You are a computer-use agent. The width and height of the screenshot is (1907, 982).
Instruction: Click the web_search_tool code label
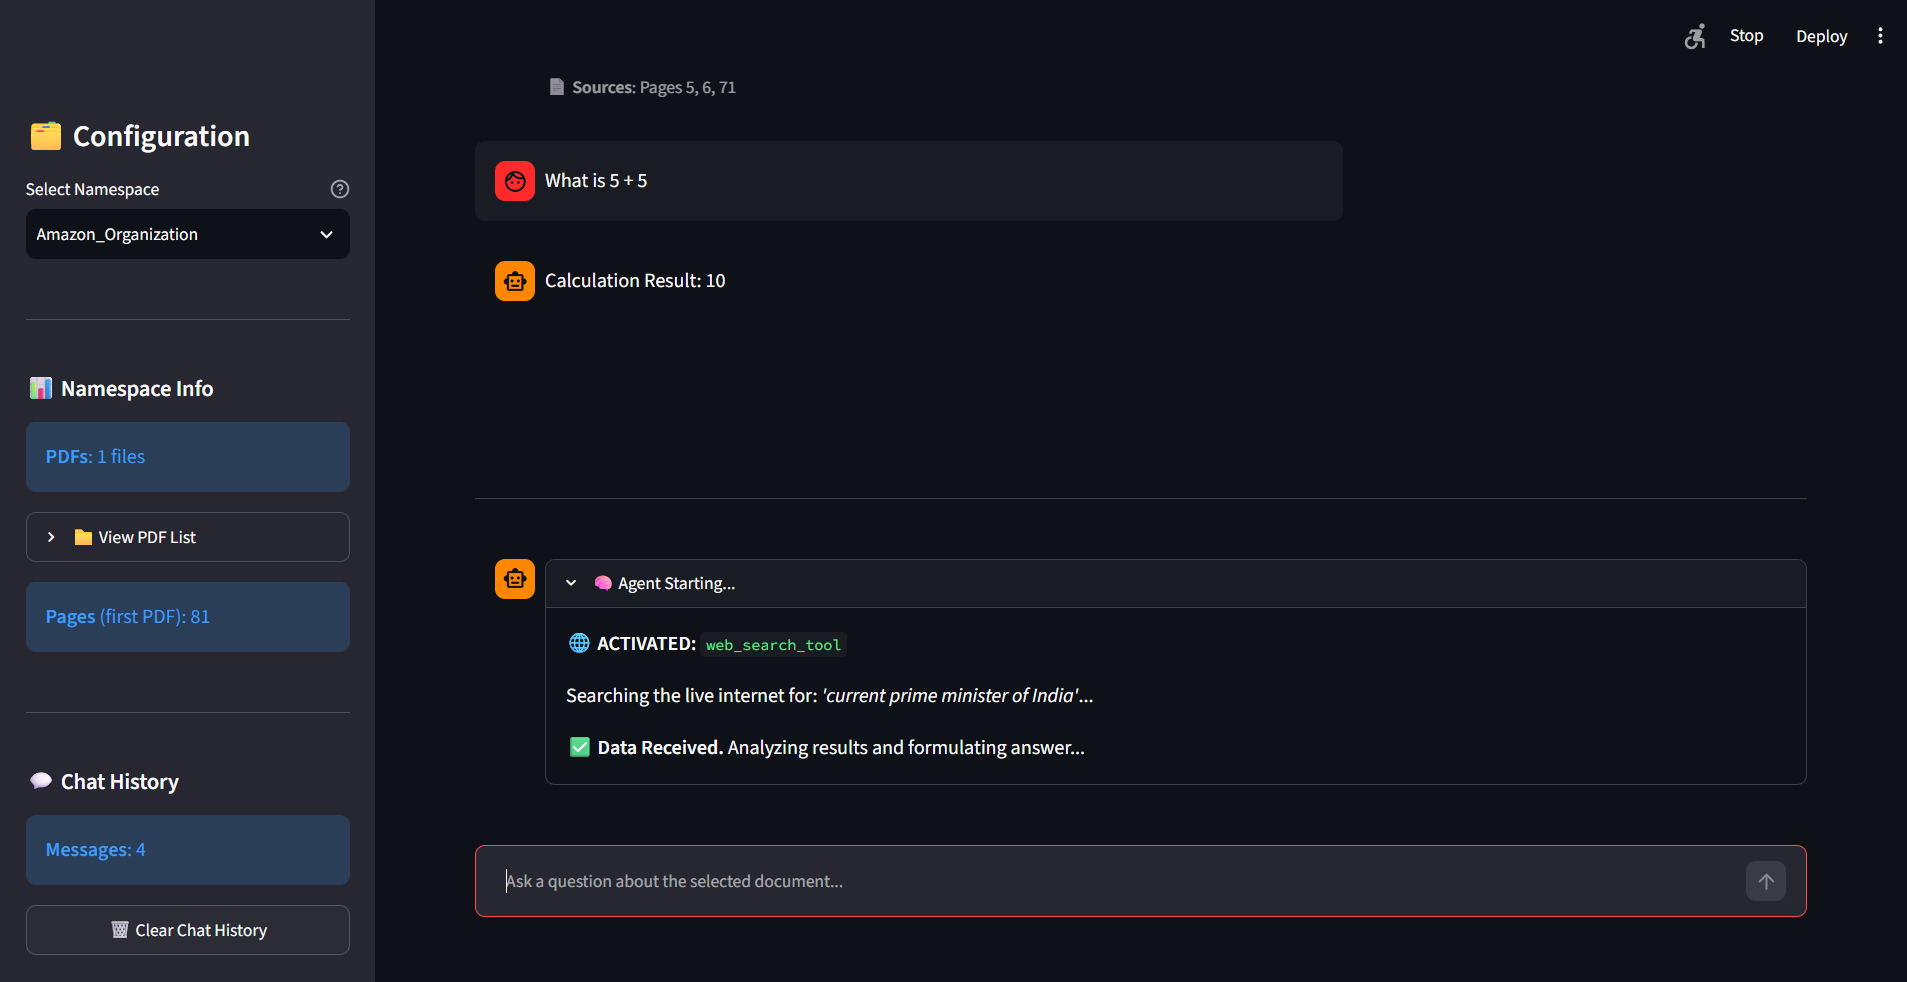click(773, 645)
